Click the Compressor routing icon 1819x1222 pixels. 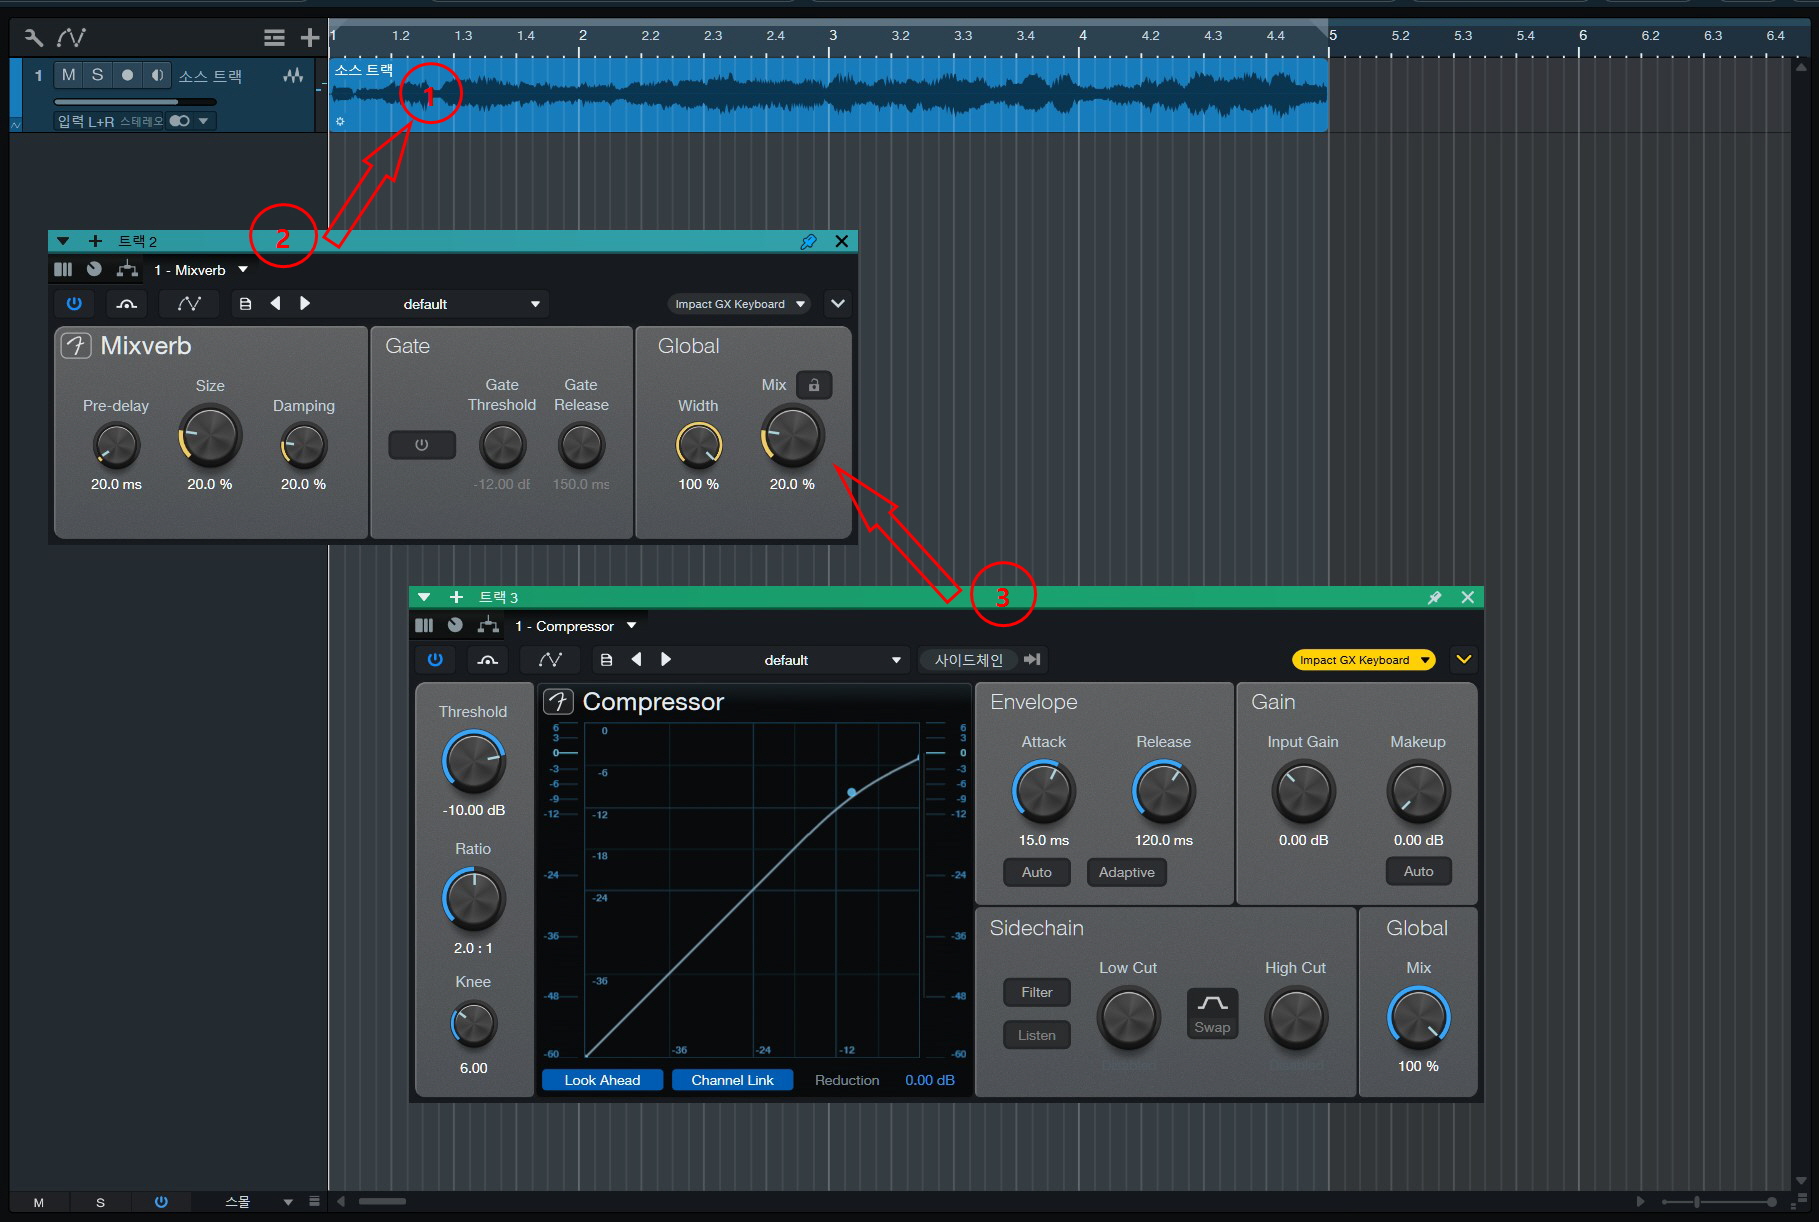click(x=488, y=625)
